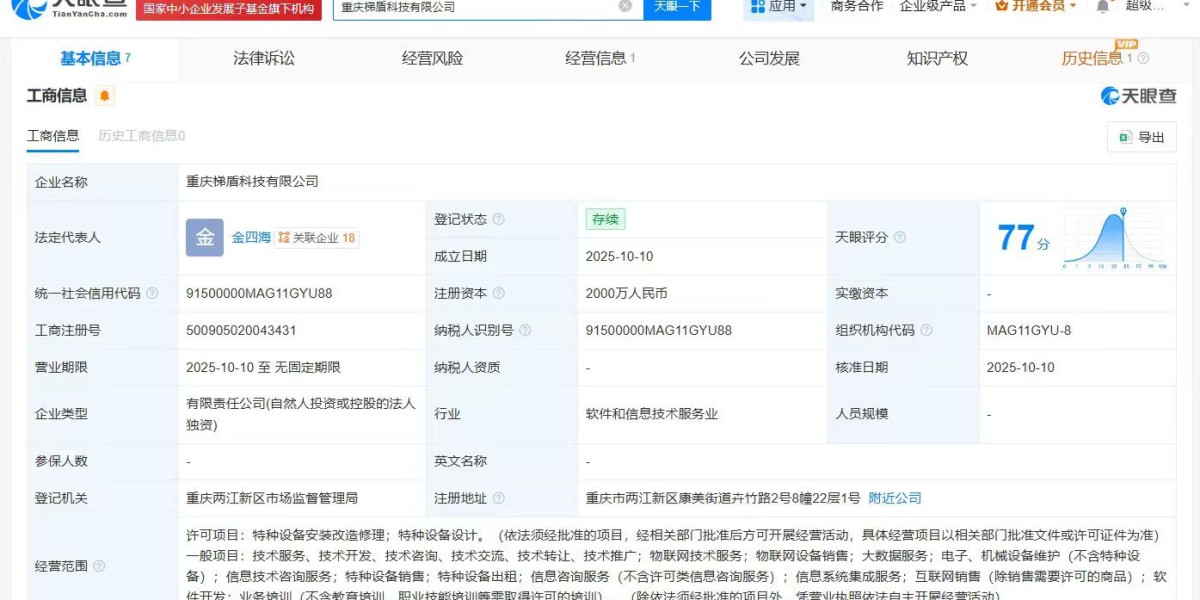Click the help icon next to 组织机构代码
This screenshot has height=600, width=1200.
coord(926,331)
